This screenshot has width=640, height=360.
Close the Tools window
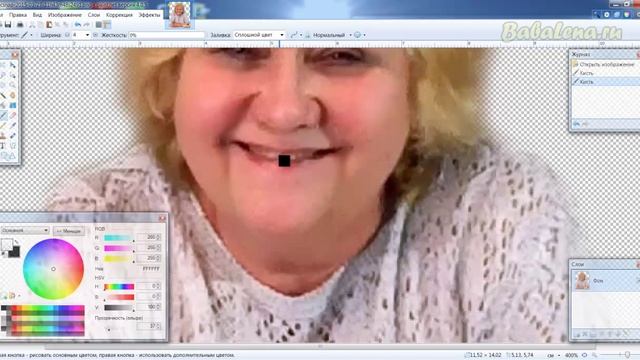pos(15,54)
